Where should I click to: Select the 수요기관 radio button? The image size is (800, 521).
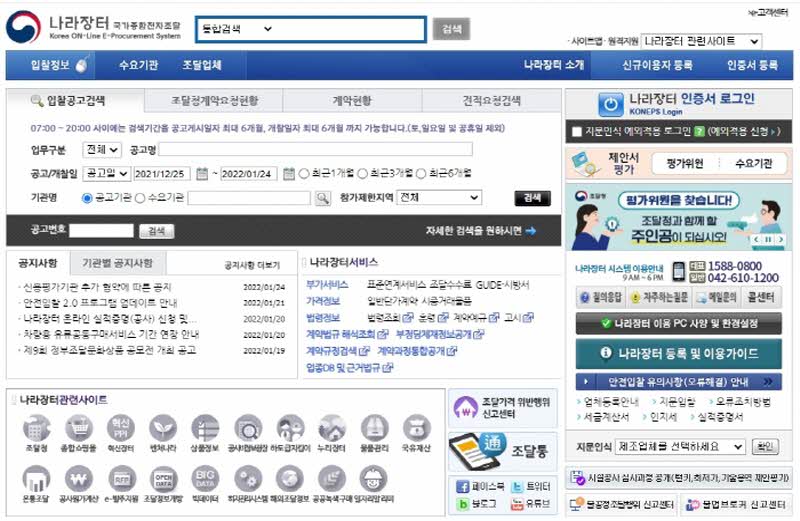pos(140,198)
